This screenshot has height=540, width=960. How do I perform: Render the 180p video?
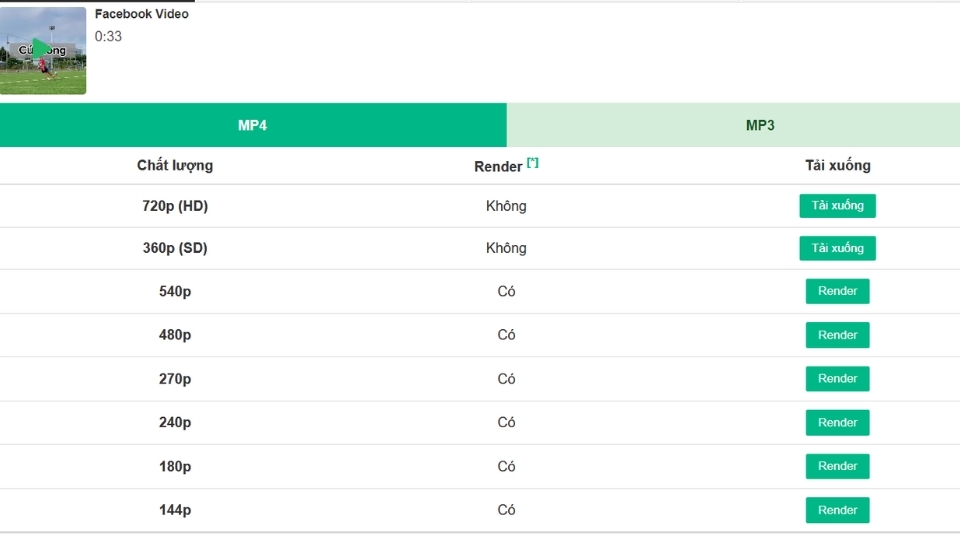pyautogui.click(x=837, y=466)
